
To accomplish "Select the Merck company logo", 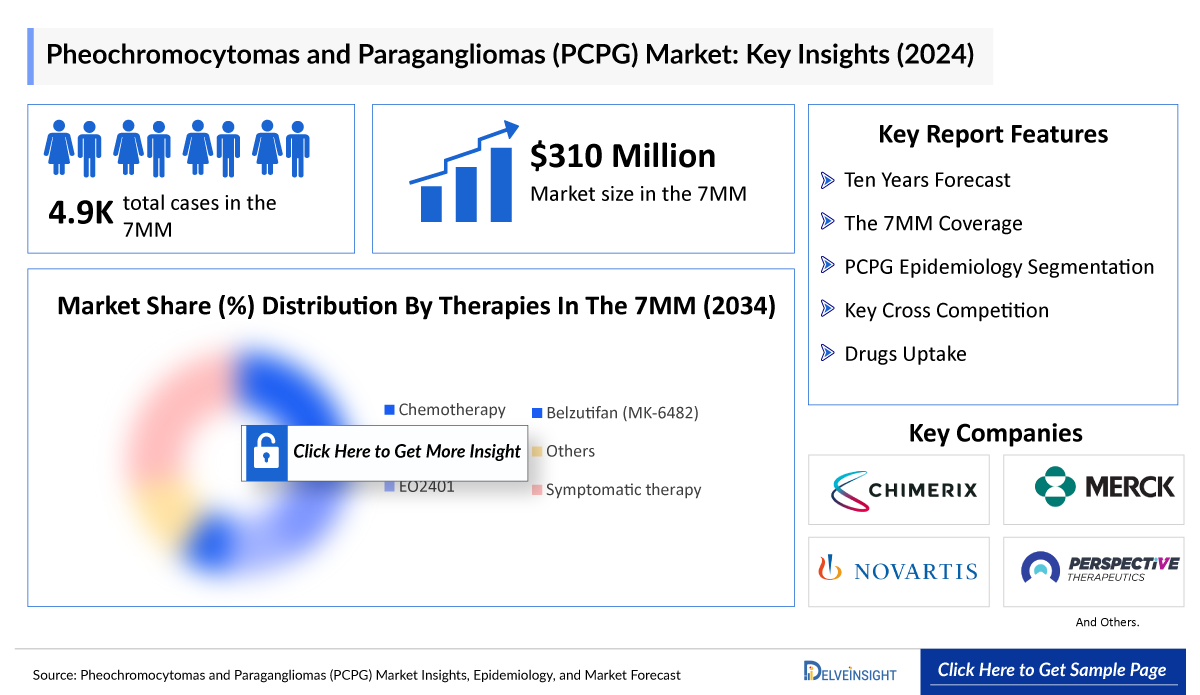I will pos(1093,489).
